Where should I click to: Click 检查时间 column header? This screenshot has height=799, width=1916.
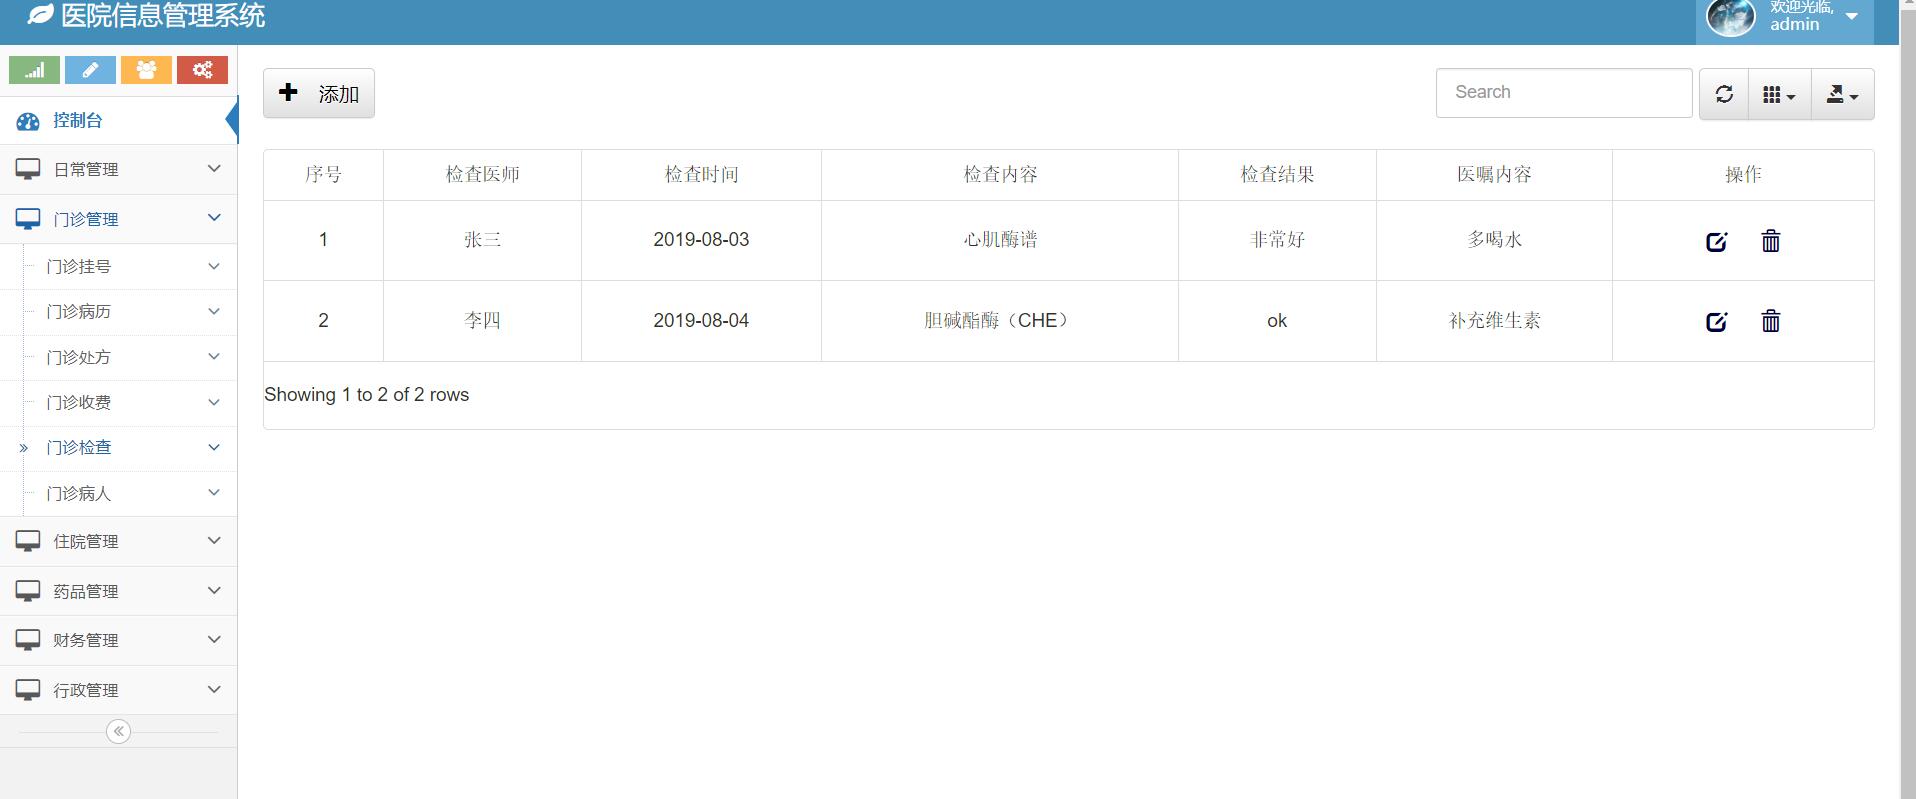(x=701, y=175)
